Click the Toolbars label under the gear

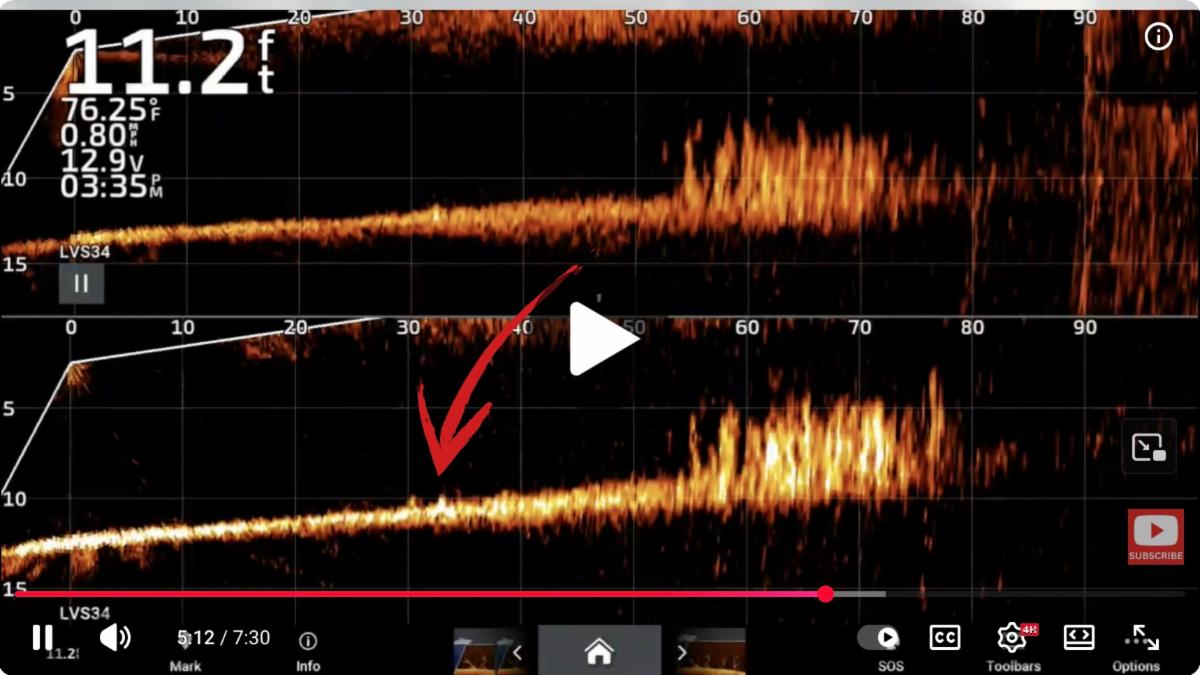point(1013,666)
